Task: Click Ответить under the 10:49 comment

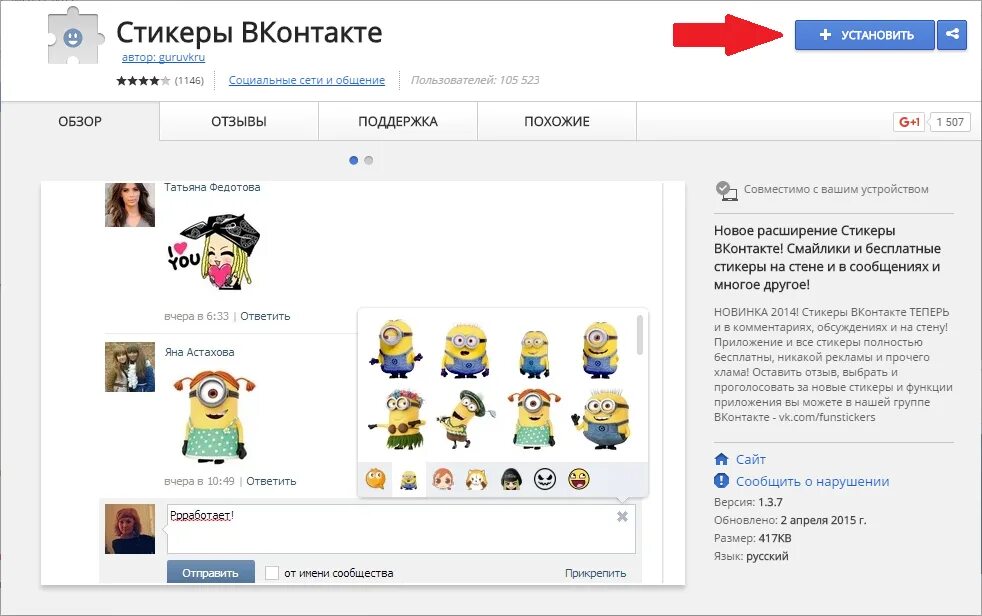Action: [x=271, y=481]
